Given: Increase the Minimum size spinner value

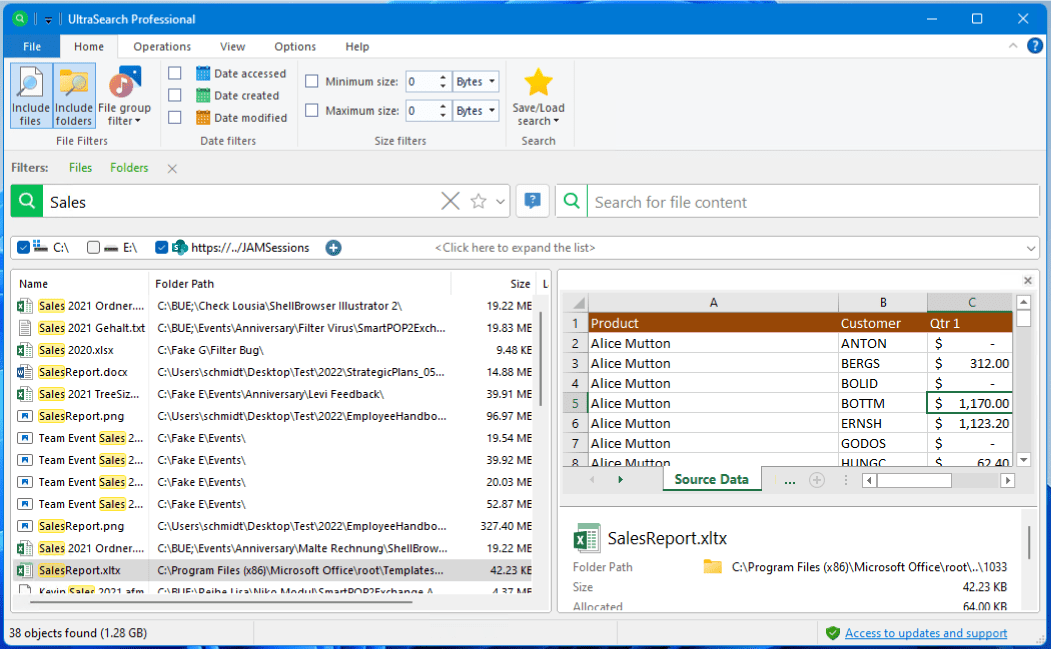Looking at the screenshot, I should click(442, 77).
